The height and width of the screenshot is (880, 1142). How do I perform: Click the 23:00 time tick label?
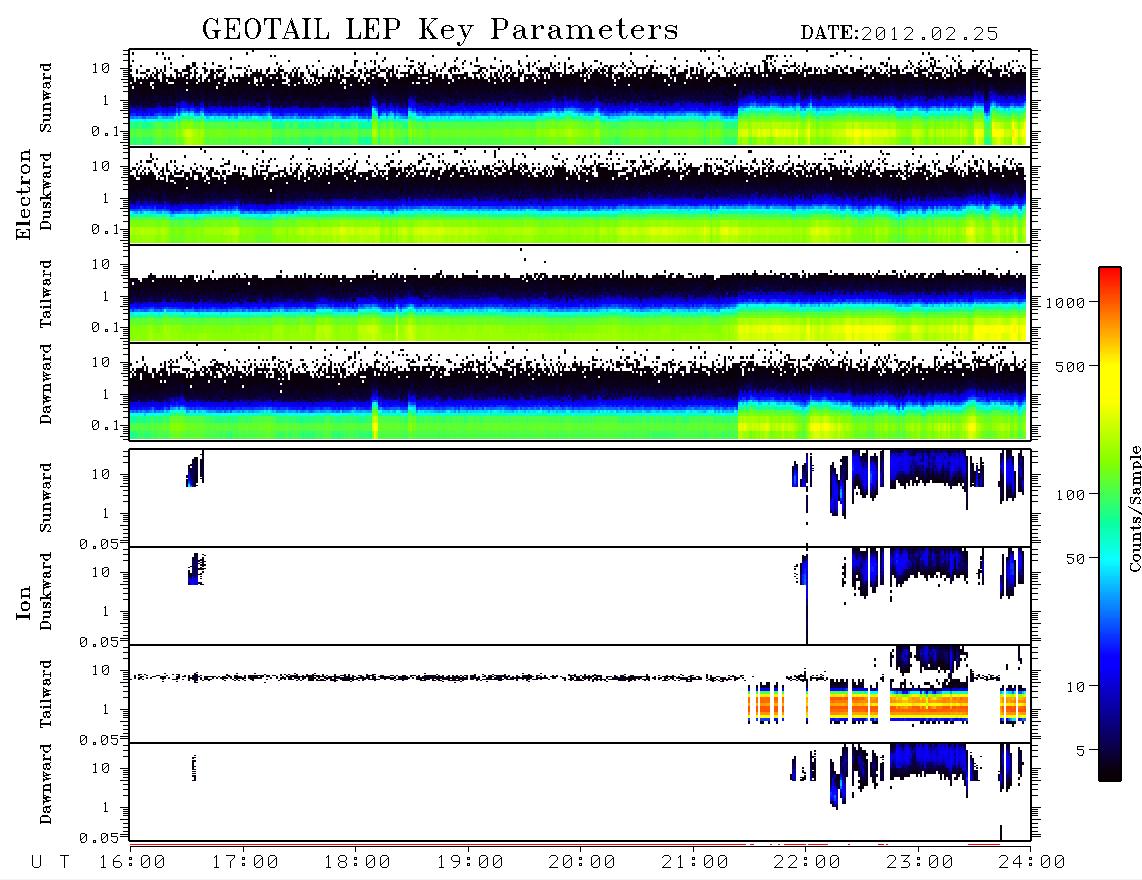919,862
